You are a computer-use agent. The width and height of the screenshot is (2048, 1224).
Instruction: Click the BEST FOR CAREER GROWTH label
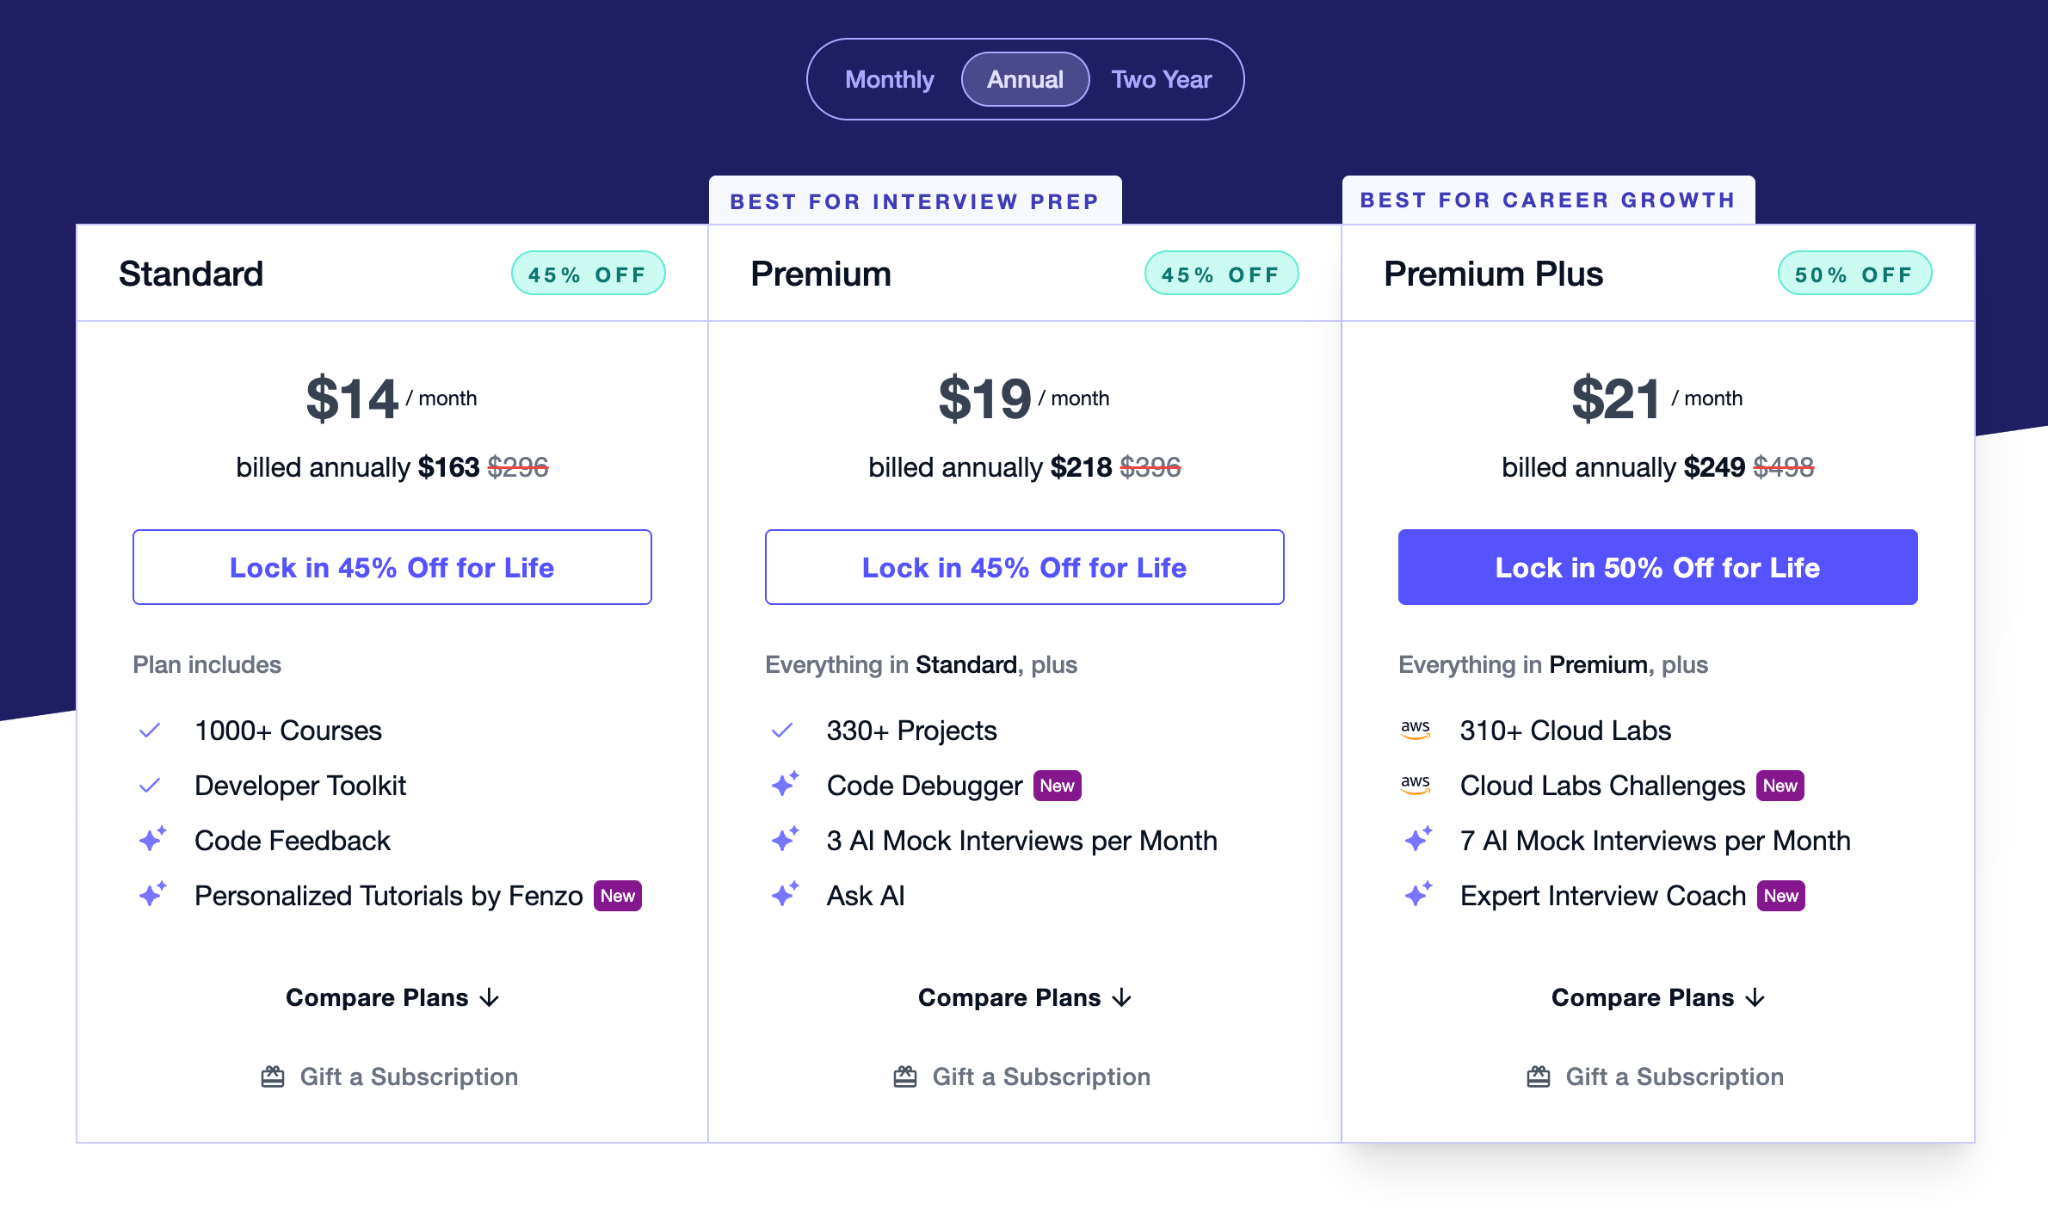click(1547, 199)
